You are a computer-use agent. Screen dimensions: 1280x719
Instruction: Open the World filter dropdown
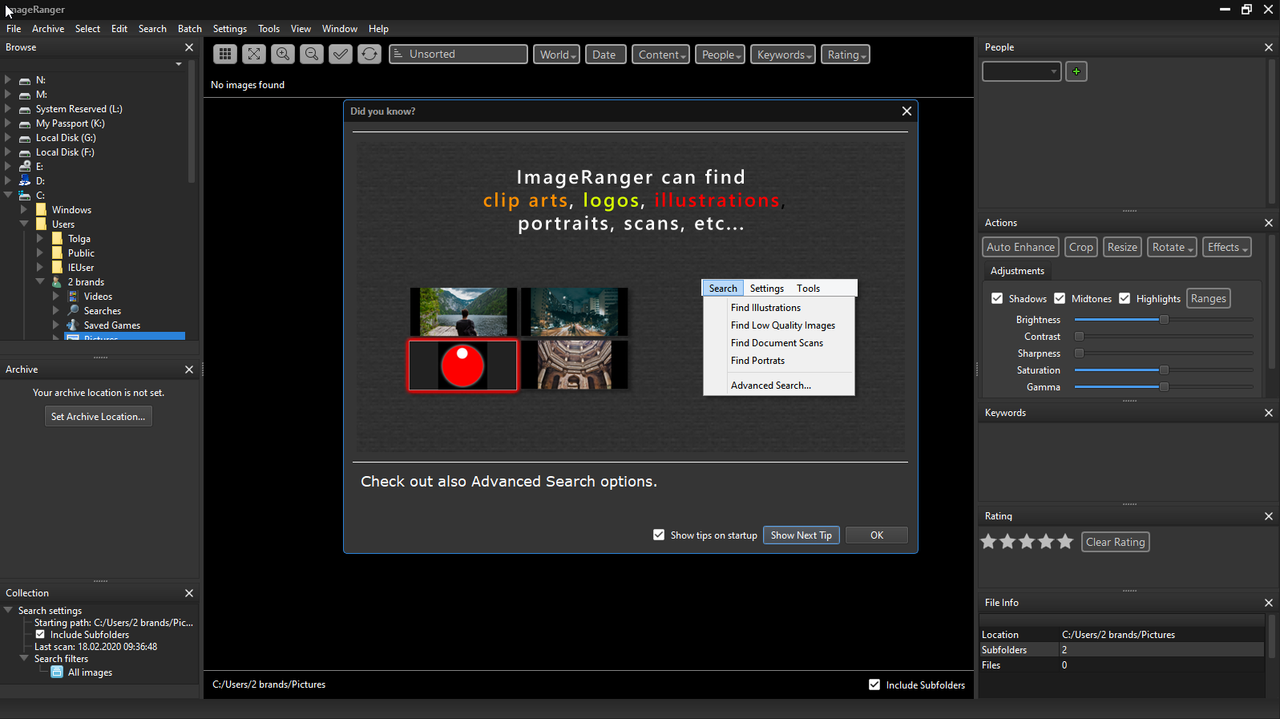click(556, 55)
